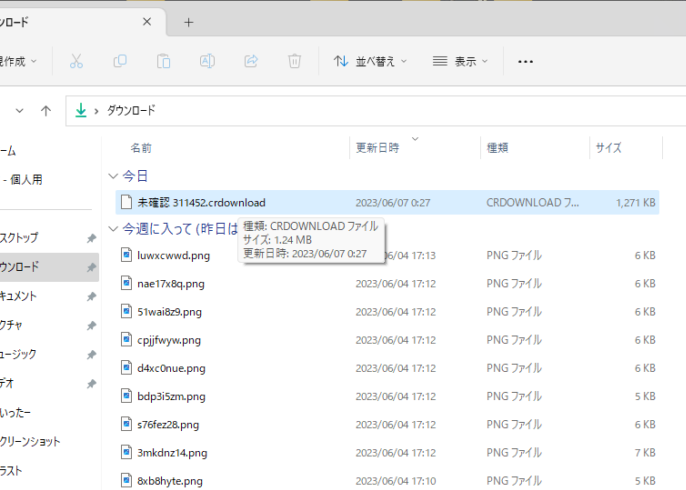Sort by 名前 column header
The width and height of the screenshot is (686, 490).
coord(141,148)
